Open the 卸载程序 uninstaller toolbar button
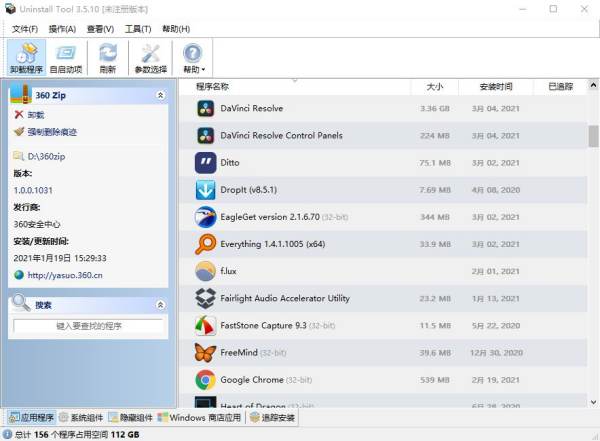 [x=26, y=58]
